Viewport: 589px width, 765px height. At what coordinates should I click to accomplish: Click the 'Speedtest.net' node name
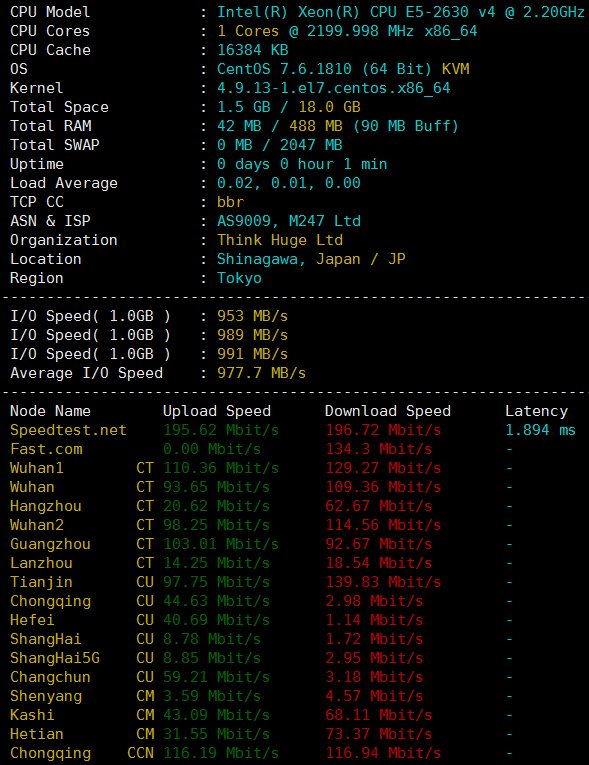pyautogui.click(x=68, y=431)
